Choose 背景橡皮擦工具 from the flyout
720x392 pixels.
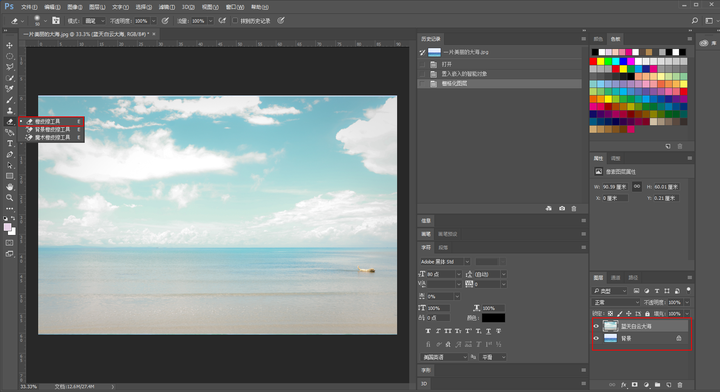point(53,129)
